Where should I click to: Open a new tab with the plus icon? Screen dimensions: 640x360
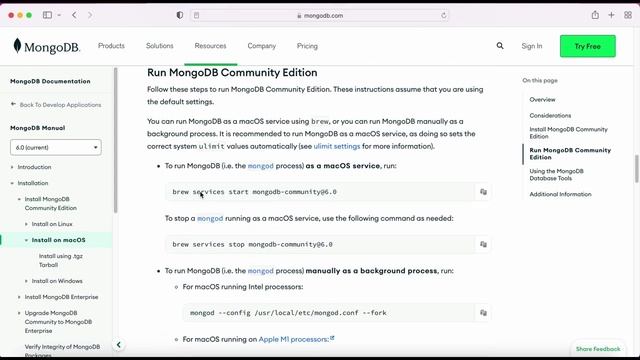tap(611, 15)
